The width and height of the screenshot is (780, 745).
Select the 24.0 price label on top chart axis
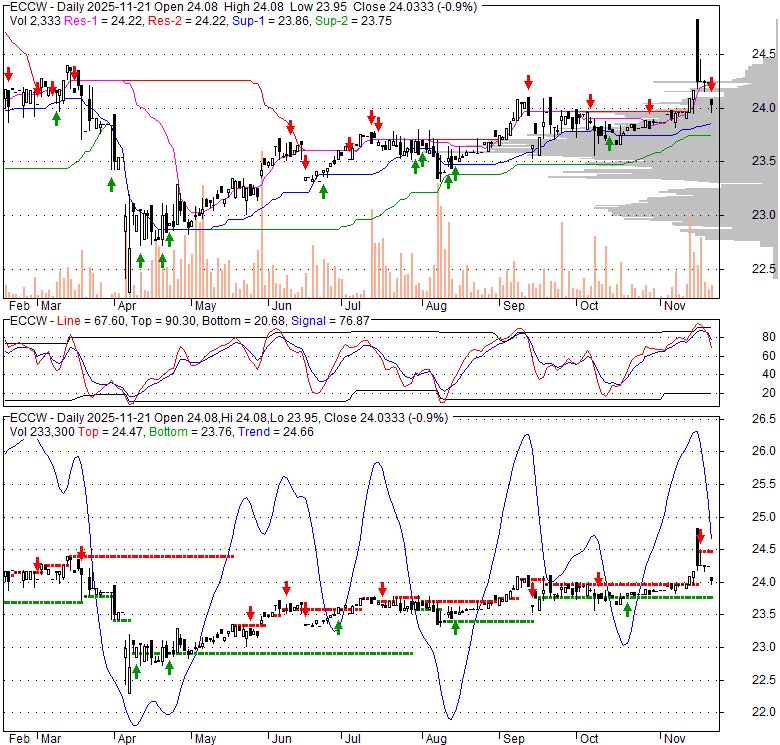[x=763, y=107]
